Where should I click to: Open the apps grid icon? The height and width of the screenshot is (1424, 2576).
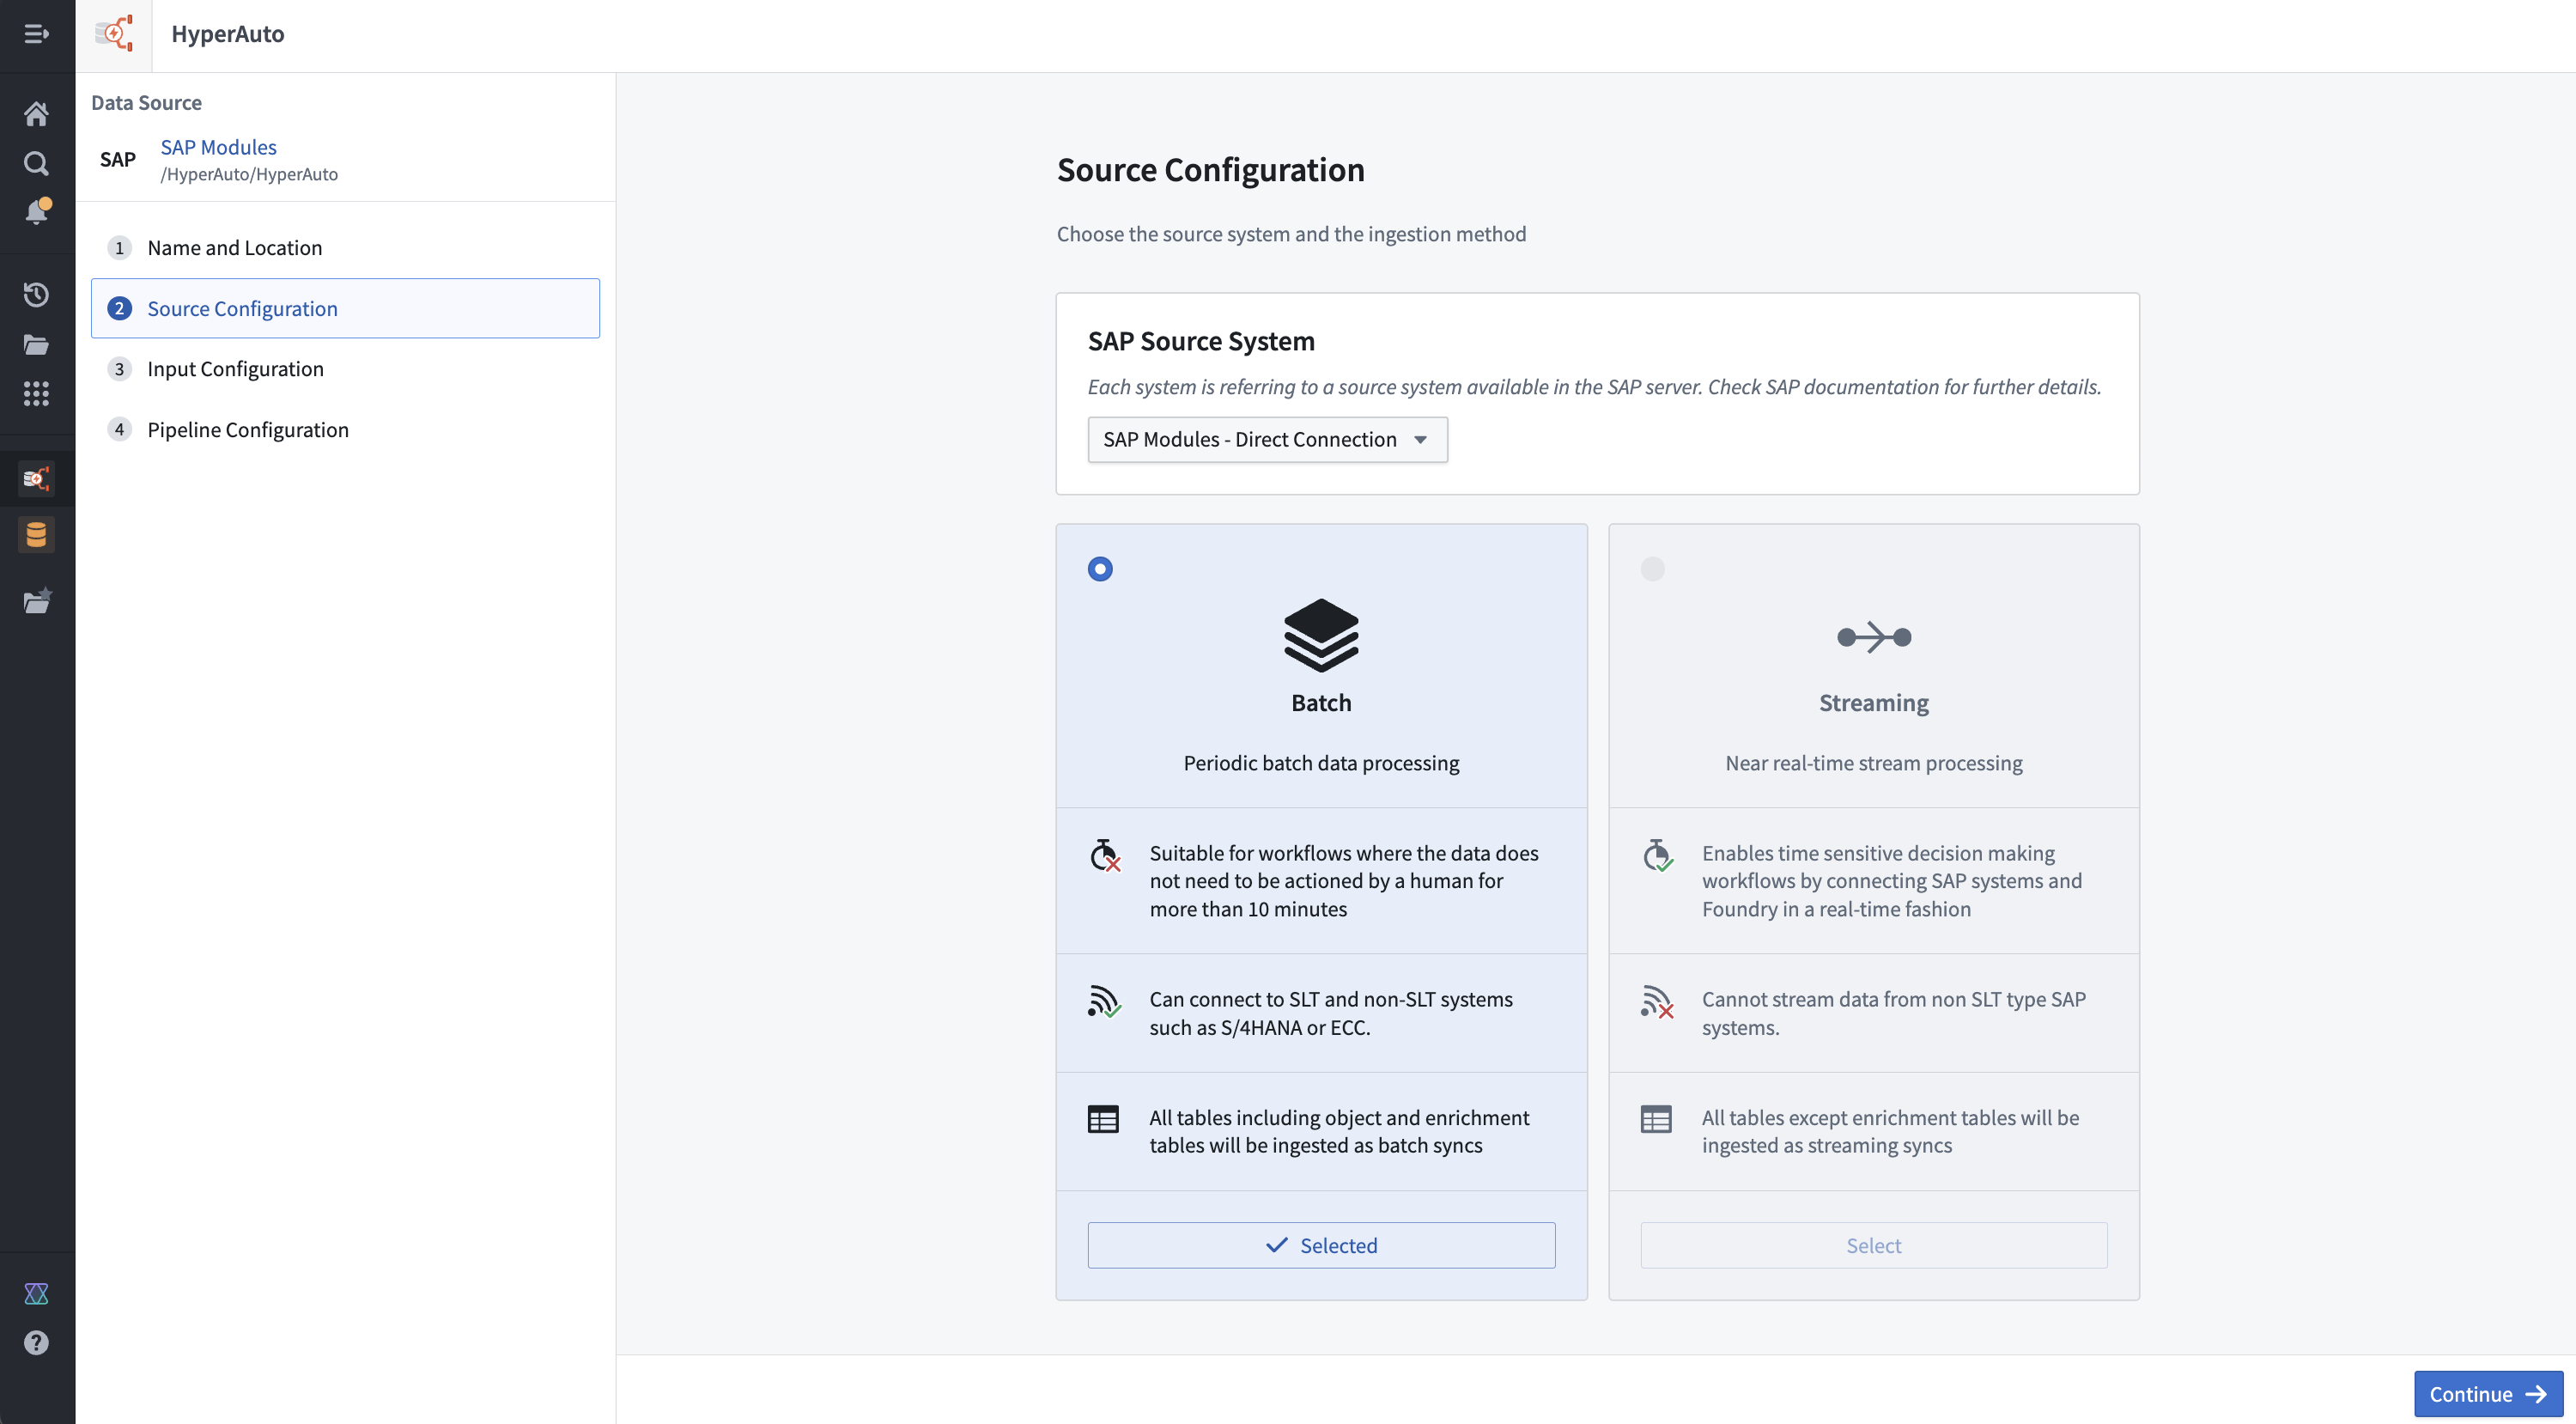click(x=37, y=394)
